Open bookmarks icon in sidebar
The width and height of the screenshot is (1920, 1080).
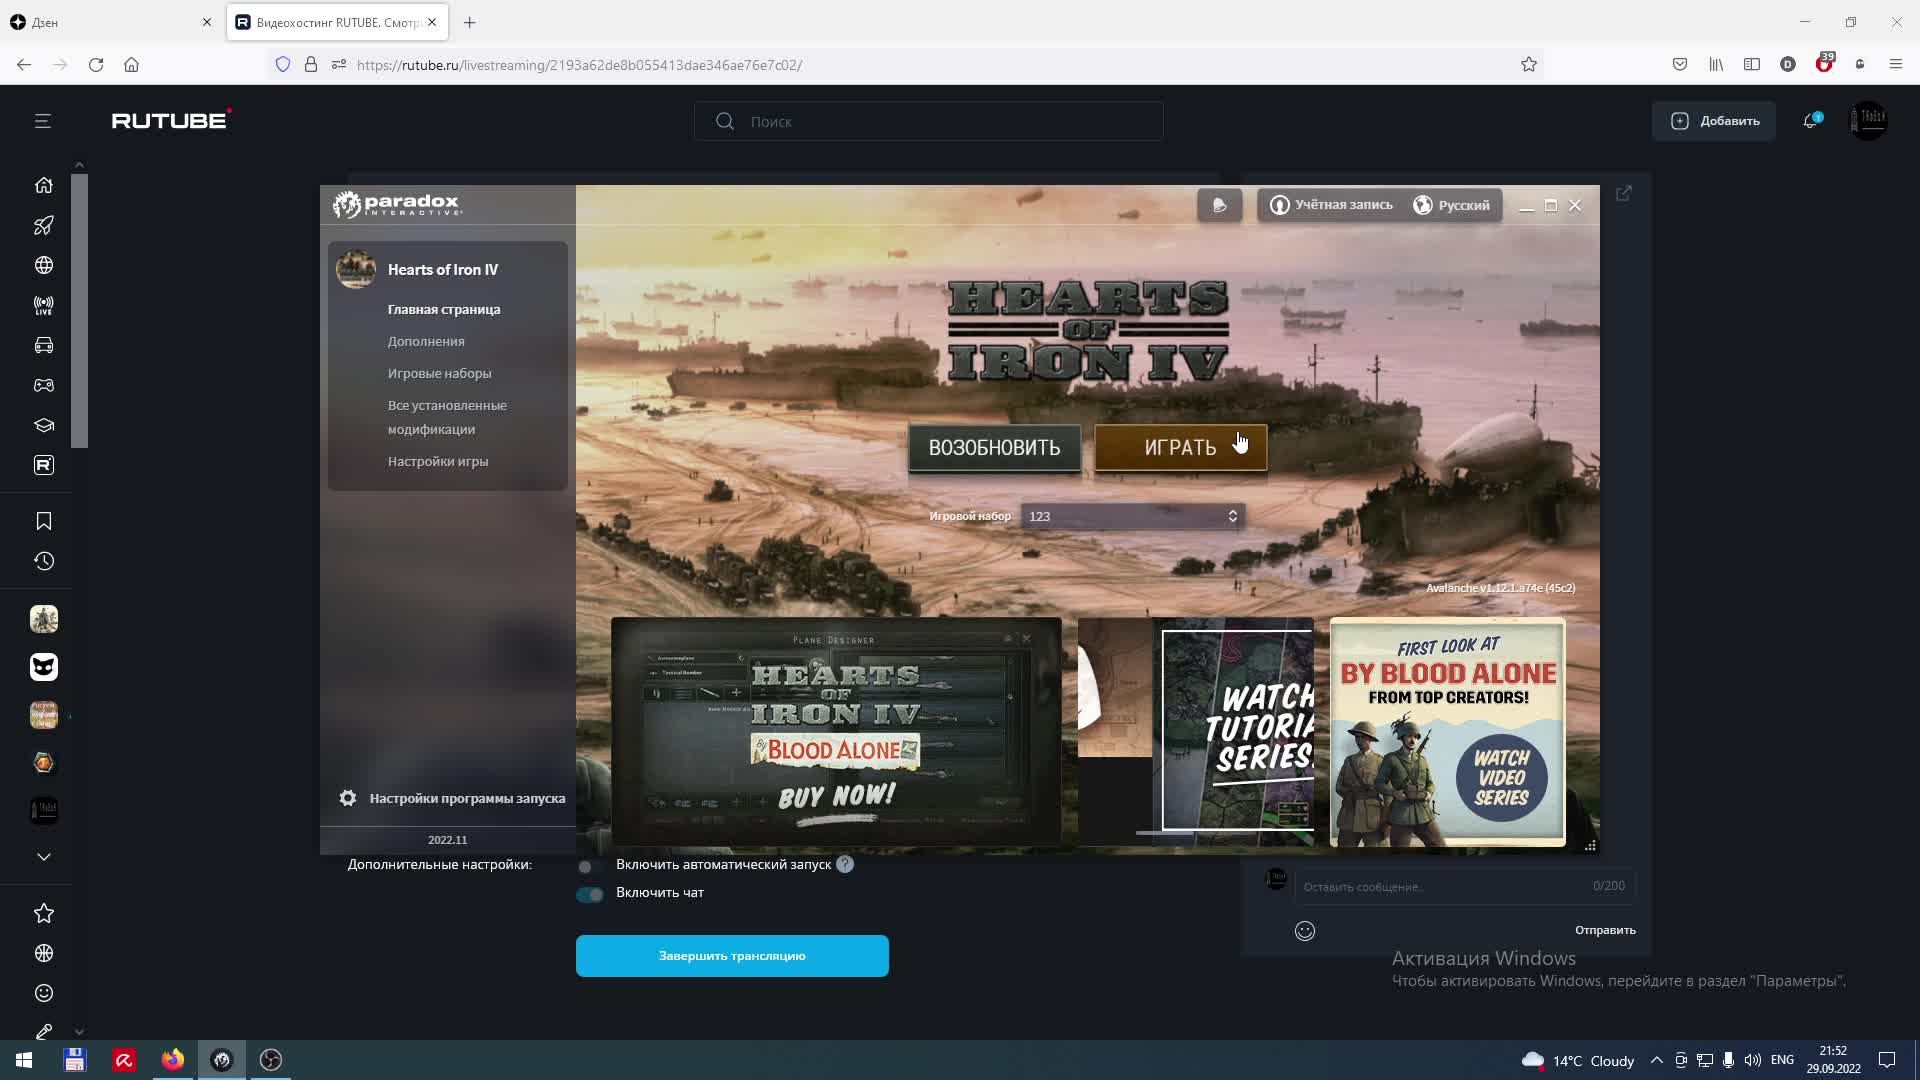(x=44, y=521)
